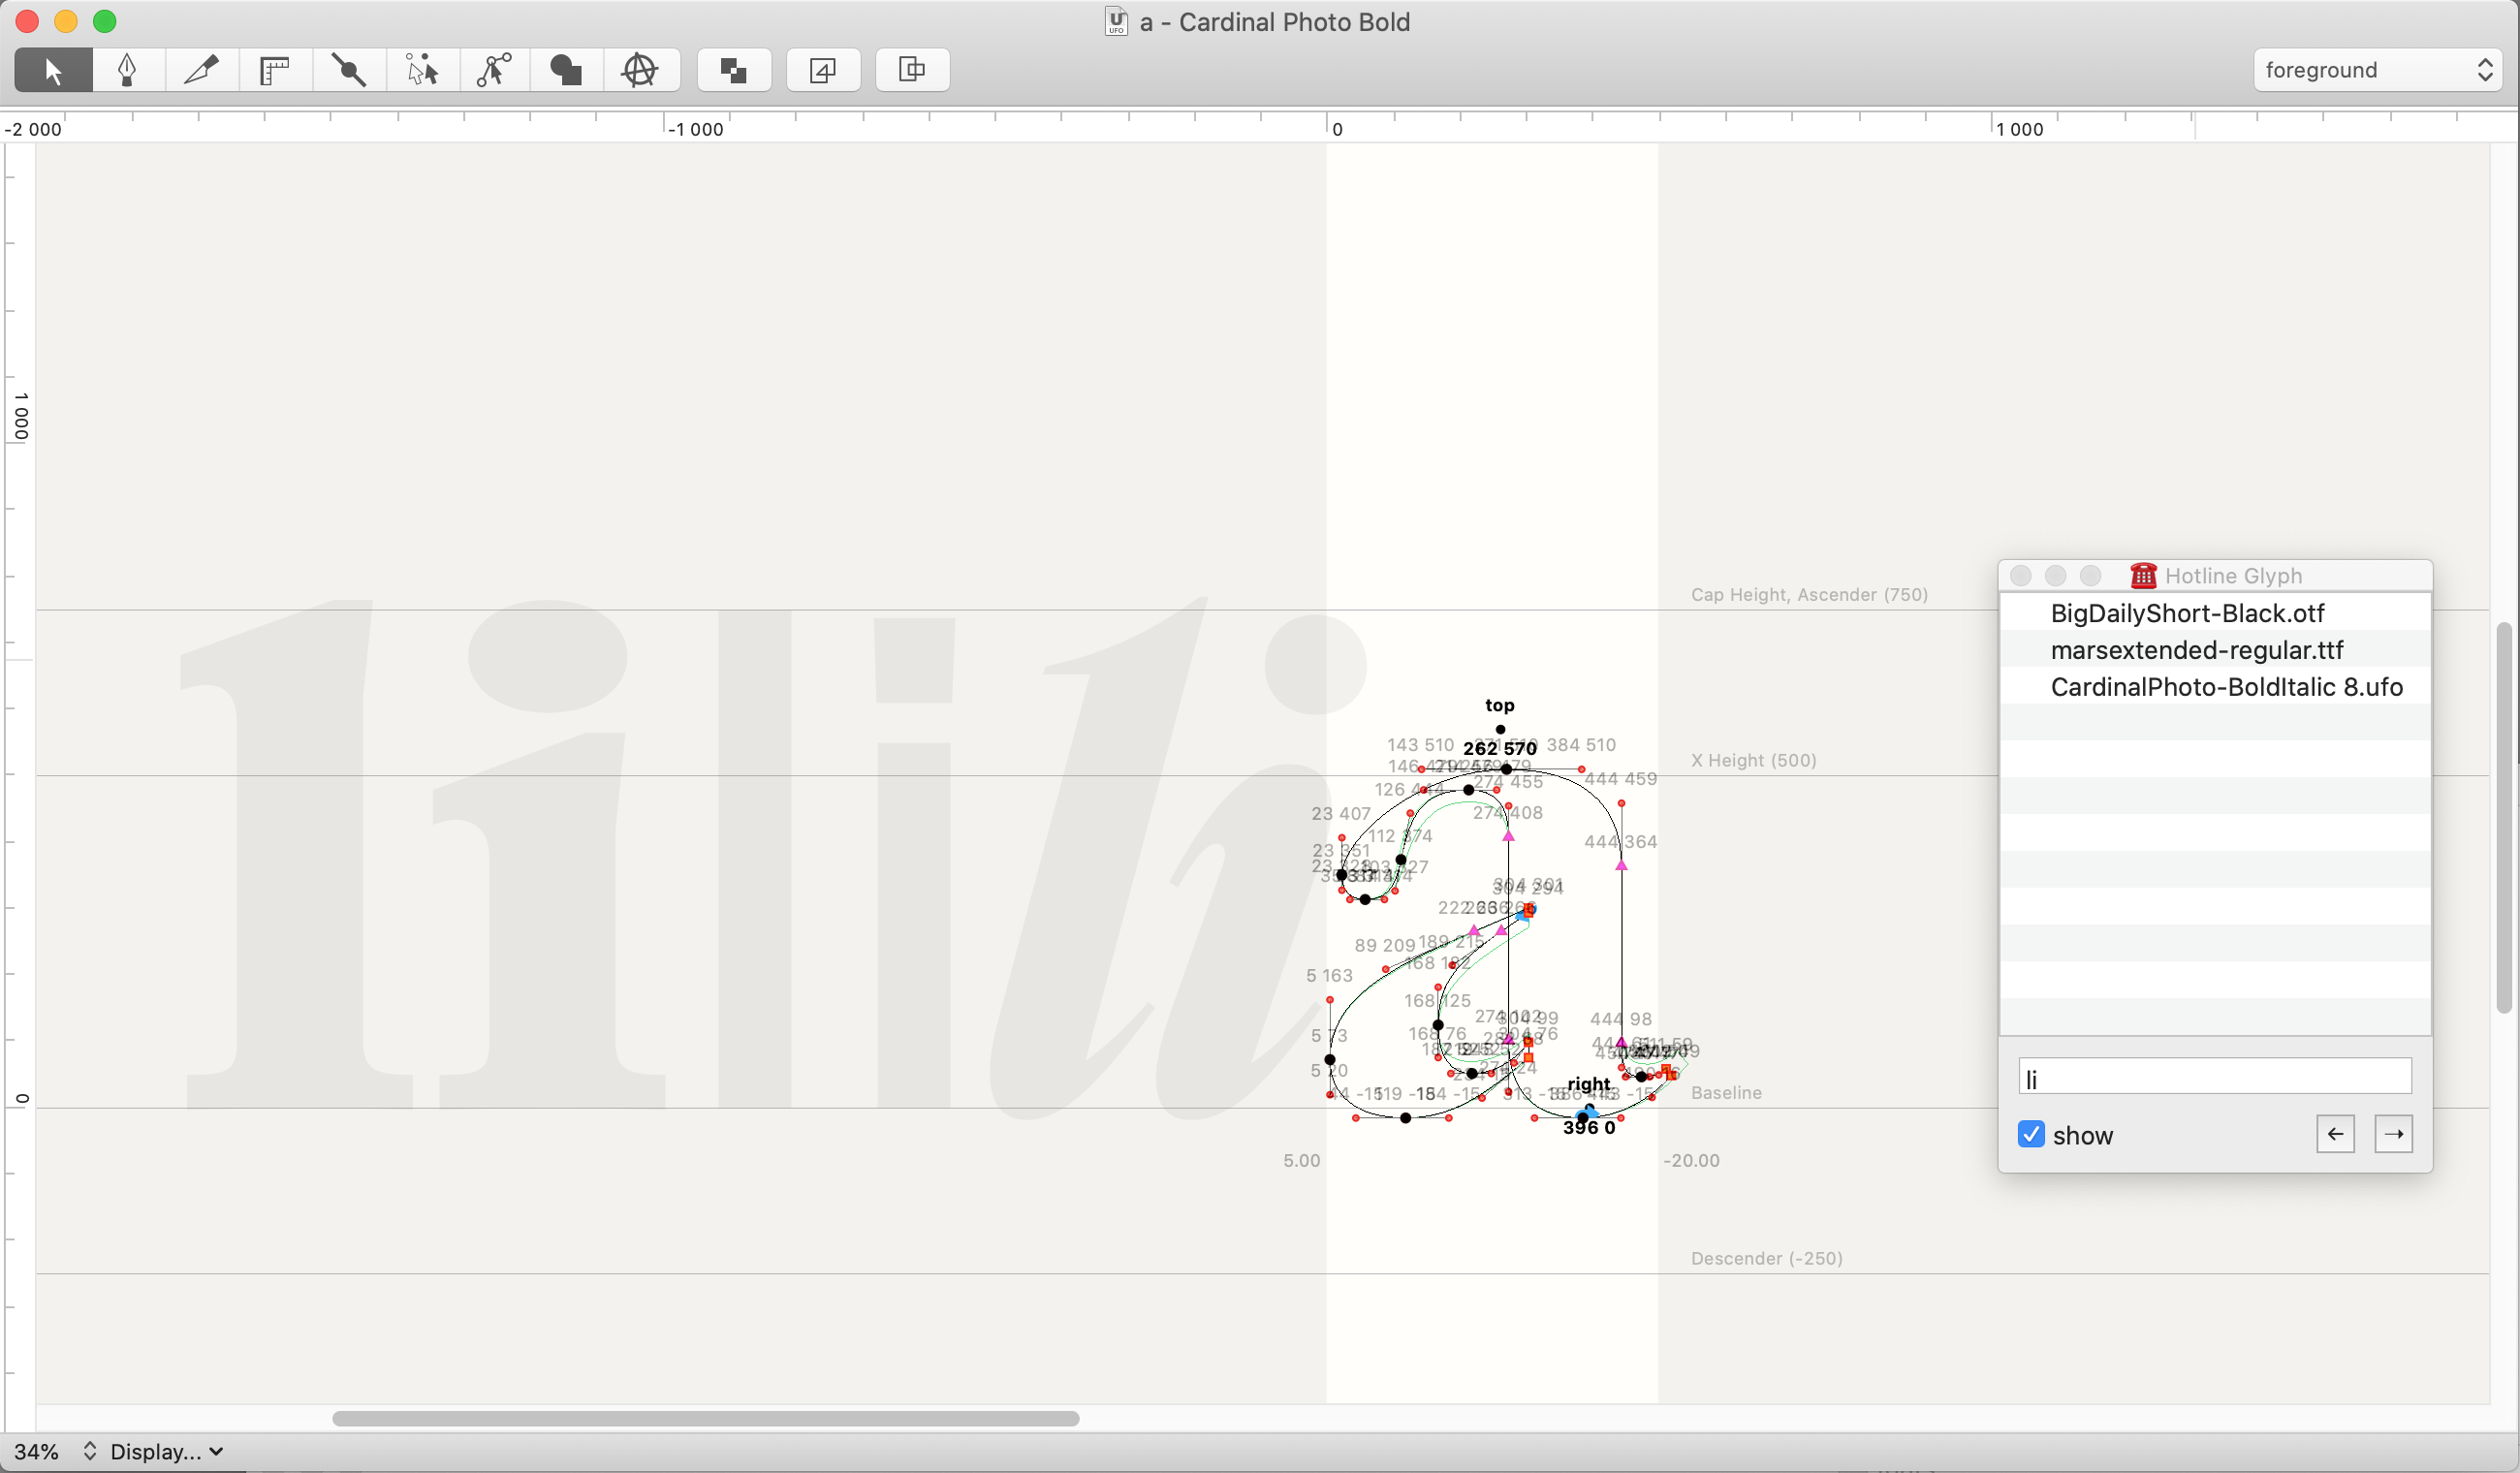Select the Knife tool
The height and width of the screenshot is (1473, 2520).
[200, 70]
